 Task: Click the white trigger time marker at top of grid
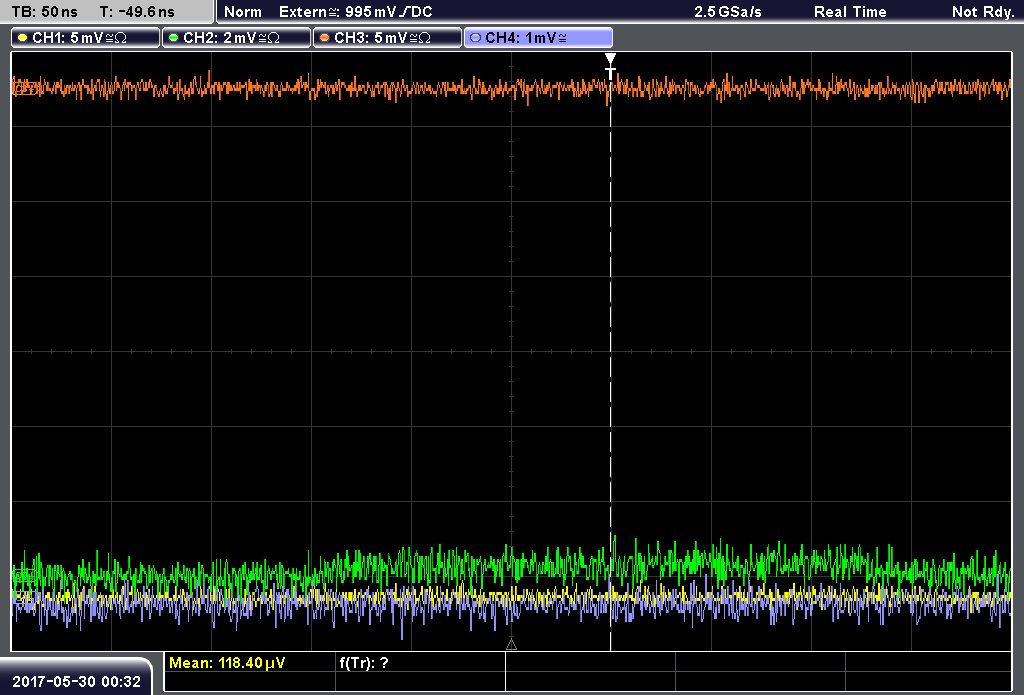[610, 66]
